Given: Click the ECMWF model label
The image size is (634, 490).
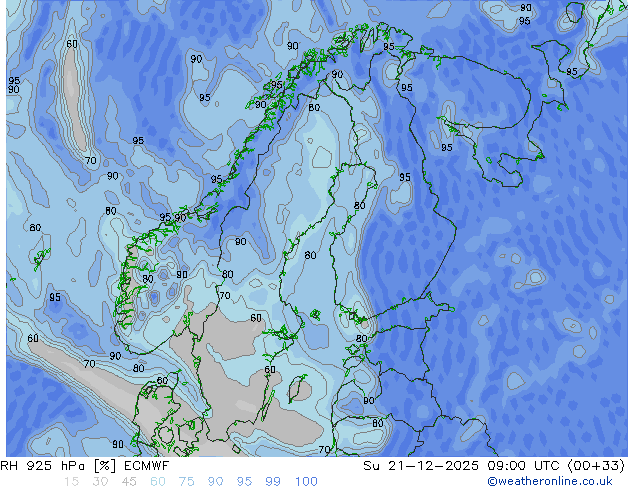Looking at the screenshot, I should (x=146, y=466).
